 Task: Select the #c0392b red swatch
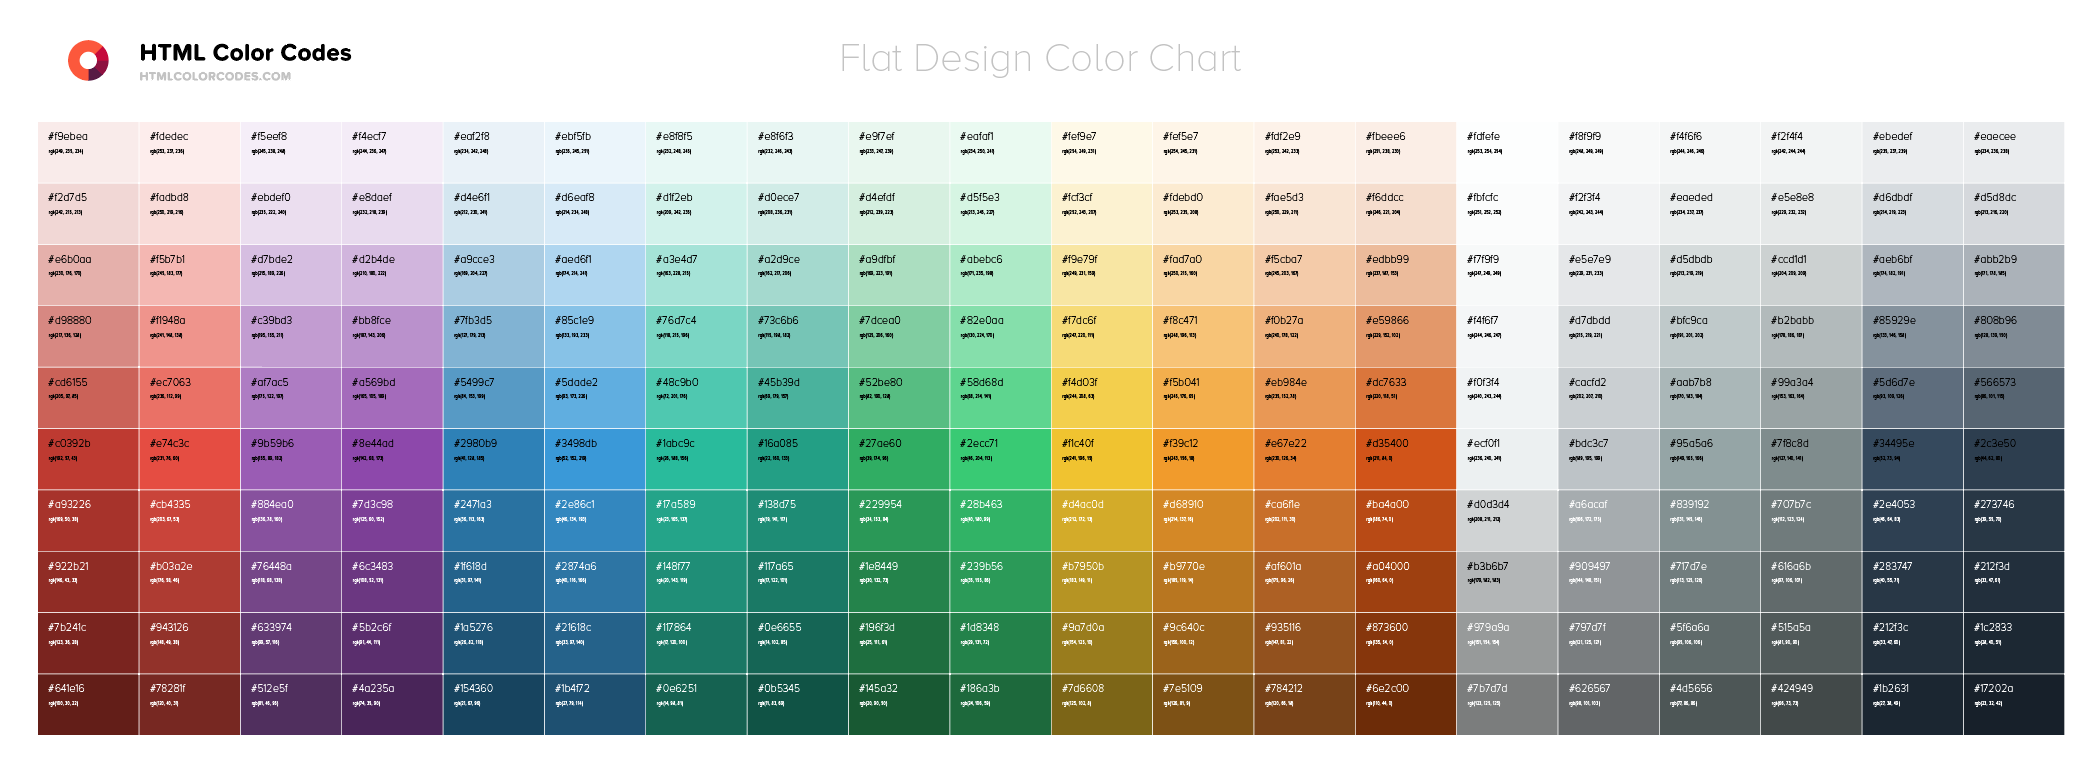point(88,459)
